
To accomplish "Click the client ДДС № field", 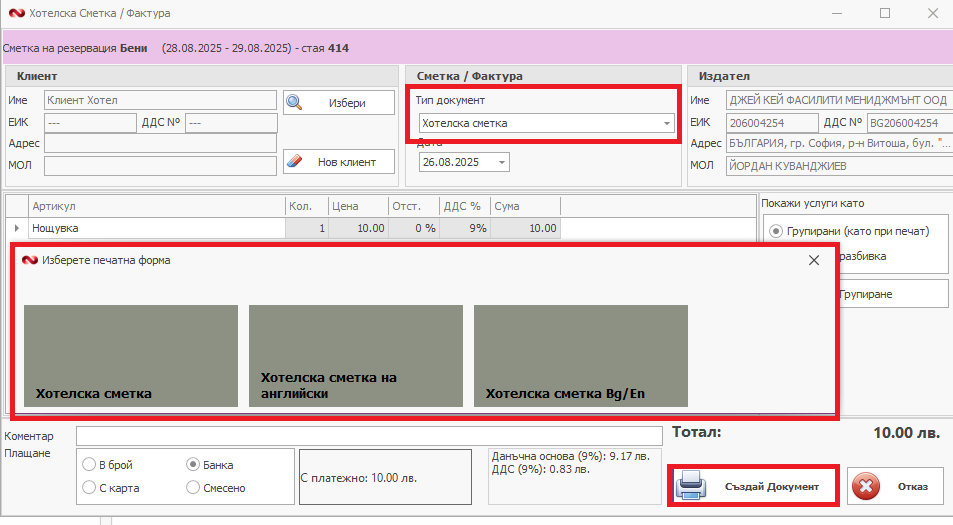I will 232,123.
